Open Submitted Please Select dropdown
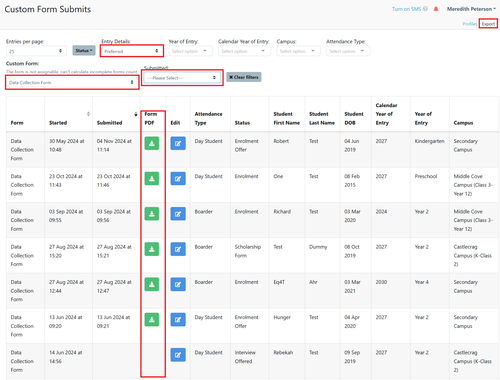The height and width of the screenshot is (380, 500). (x=182, y=78)
